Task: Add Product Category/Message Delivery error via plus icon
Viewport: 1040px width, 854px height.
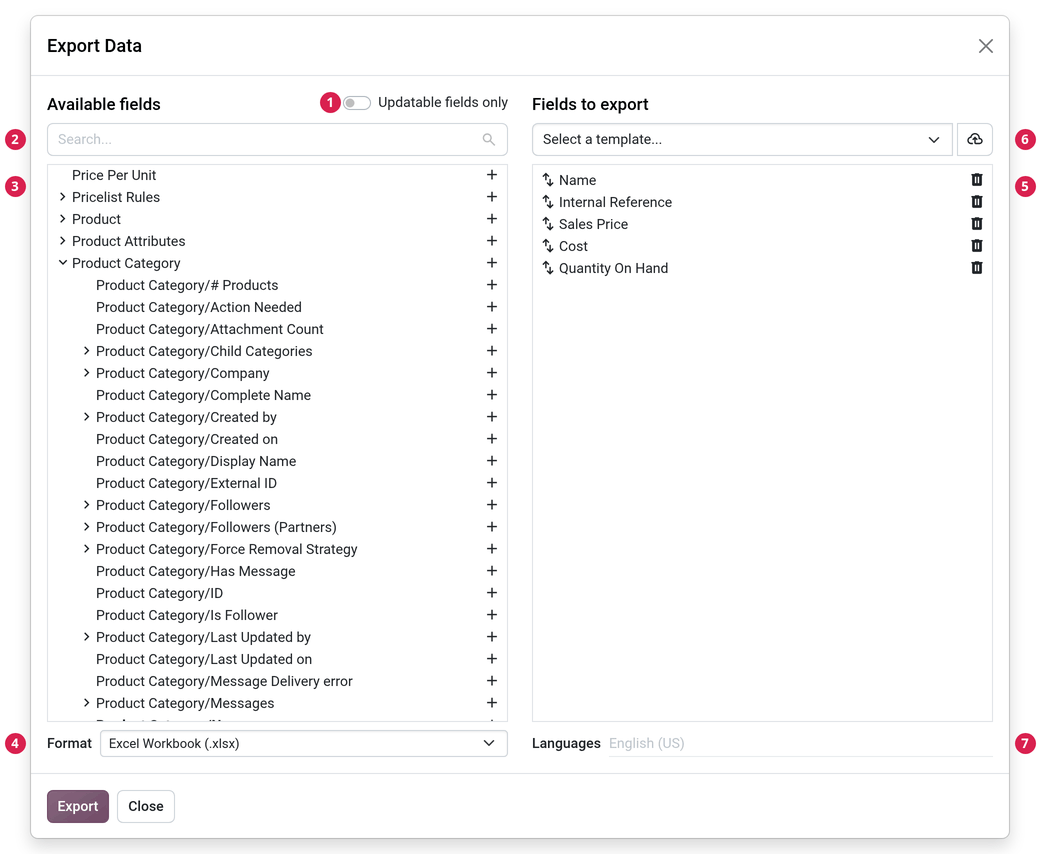Action: [x=491, y=681]
